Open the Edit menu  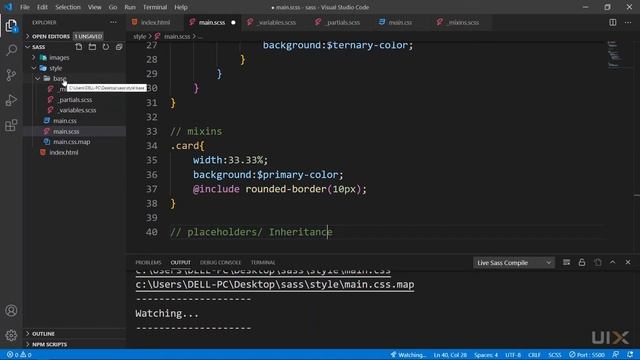42,7
